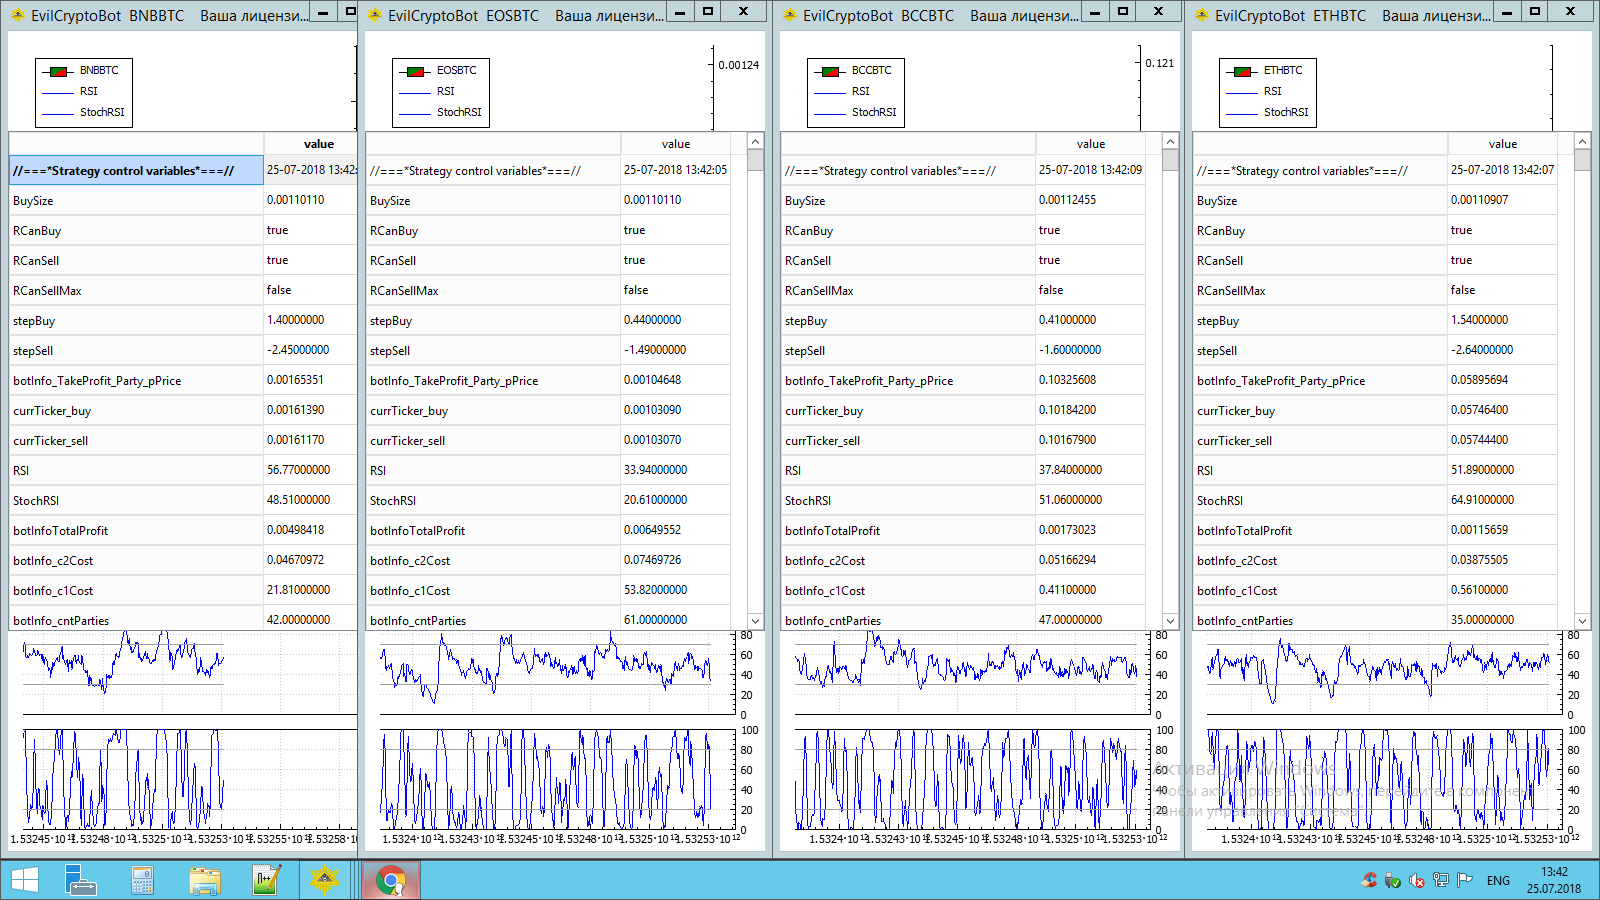Click the EOSBTC window title icon
The height and width of the screenshot is (900, 1600).
tap(375, 15)
